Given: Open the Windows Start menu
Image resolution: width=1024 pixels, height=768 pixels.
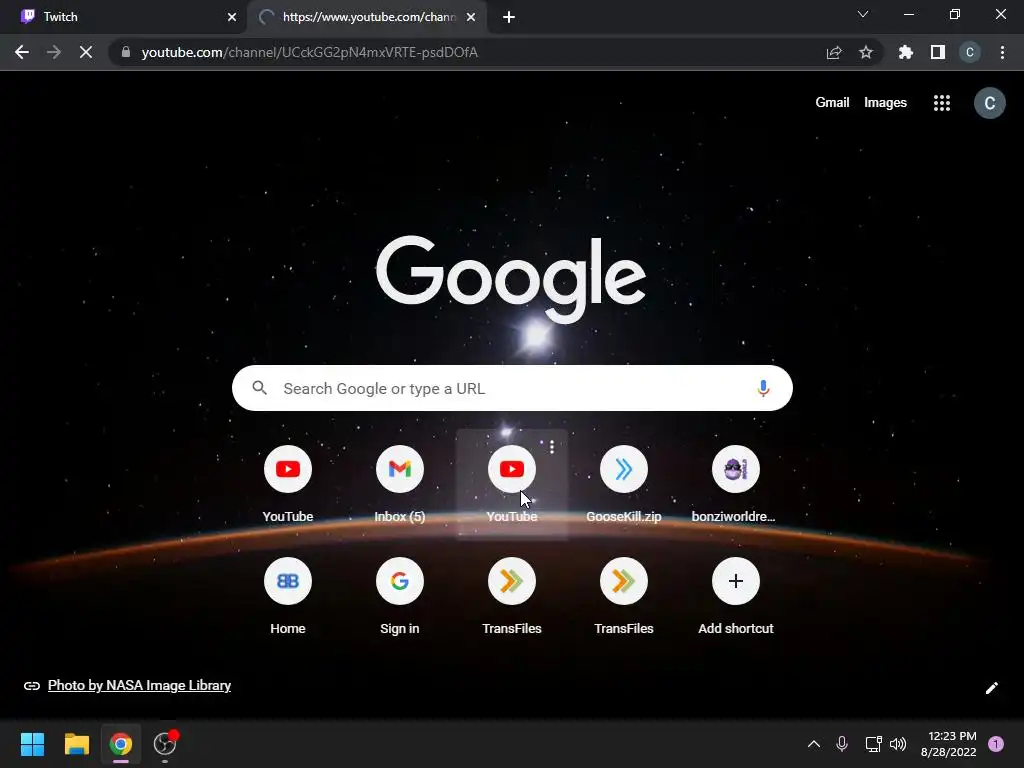Looking at the screenshot, I should tap(32, 744).
